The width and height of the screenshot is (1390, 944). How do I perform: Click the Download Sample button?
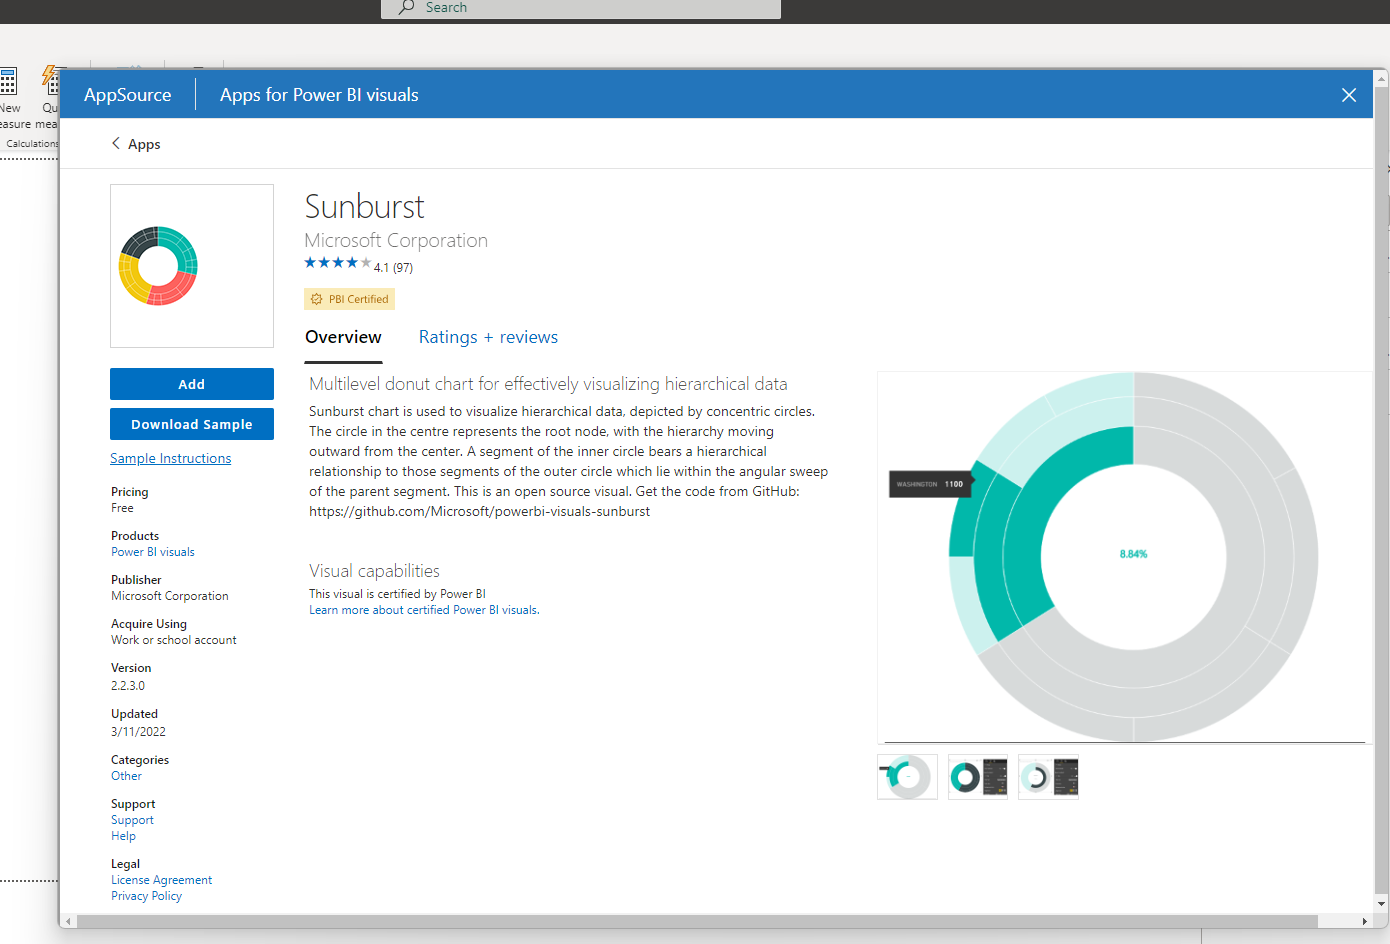tap(192, 424)
